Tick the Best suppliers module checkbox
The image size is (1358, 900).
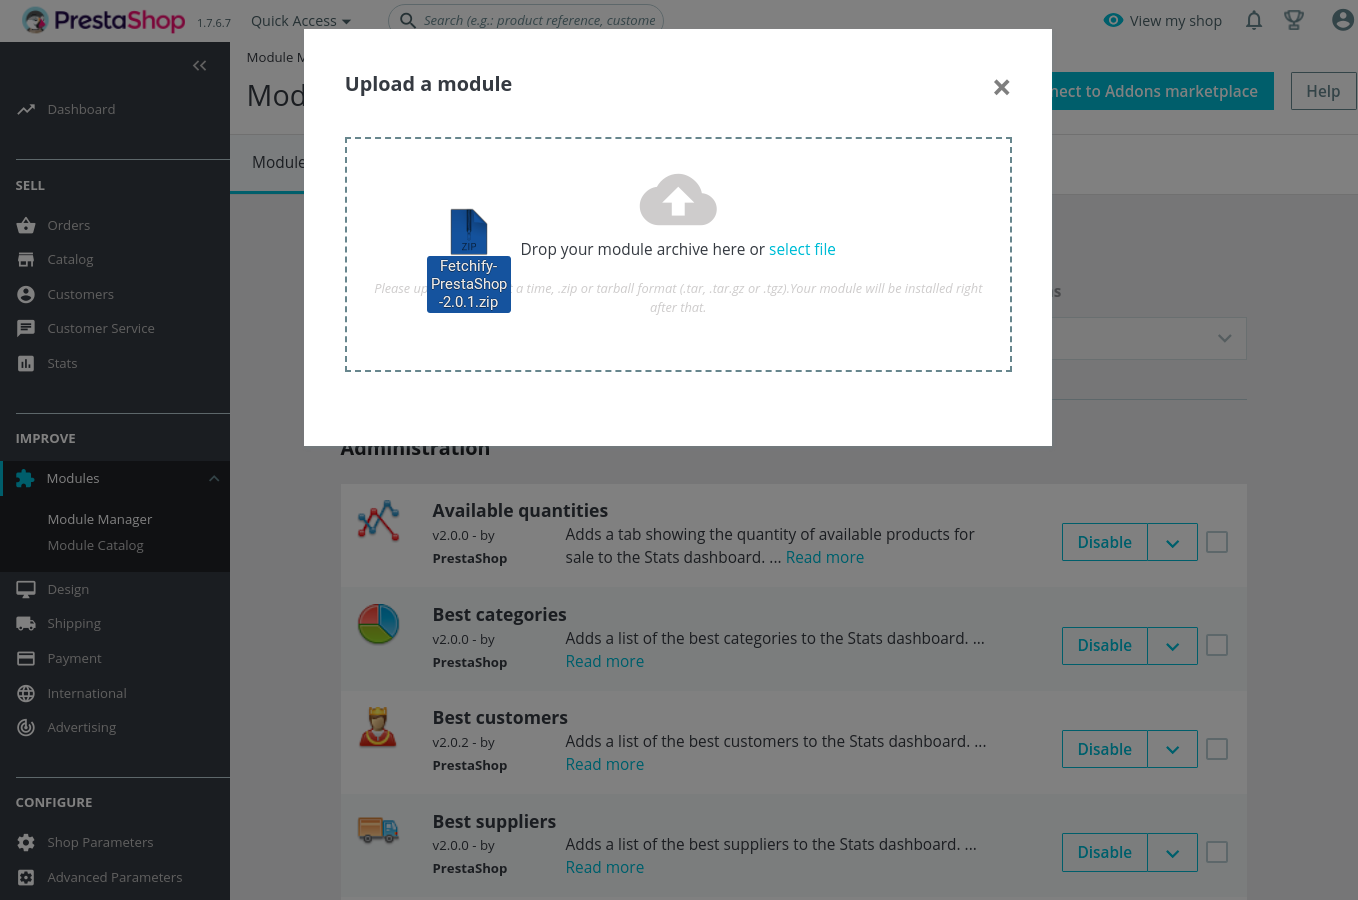tap(1217, 852)
